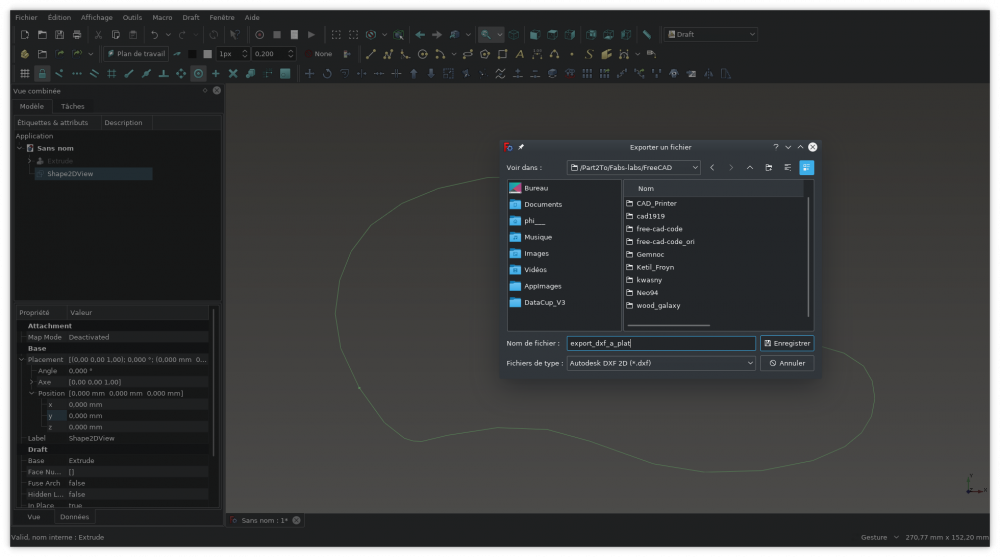
Task: Open the Fichier menu
Action: 26,17
